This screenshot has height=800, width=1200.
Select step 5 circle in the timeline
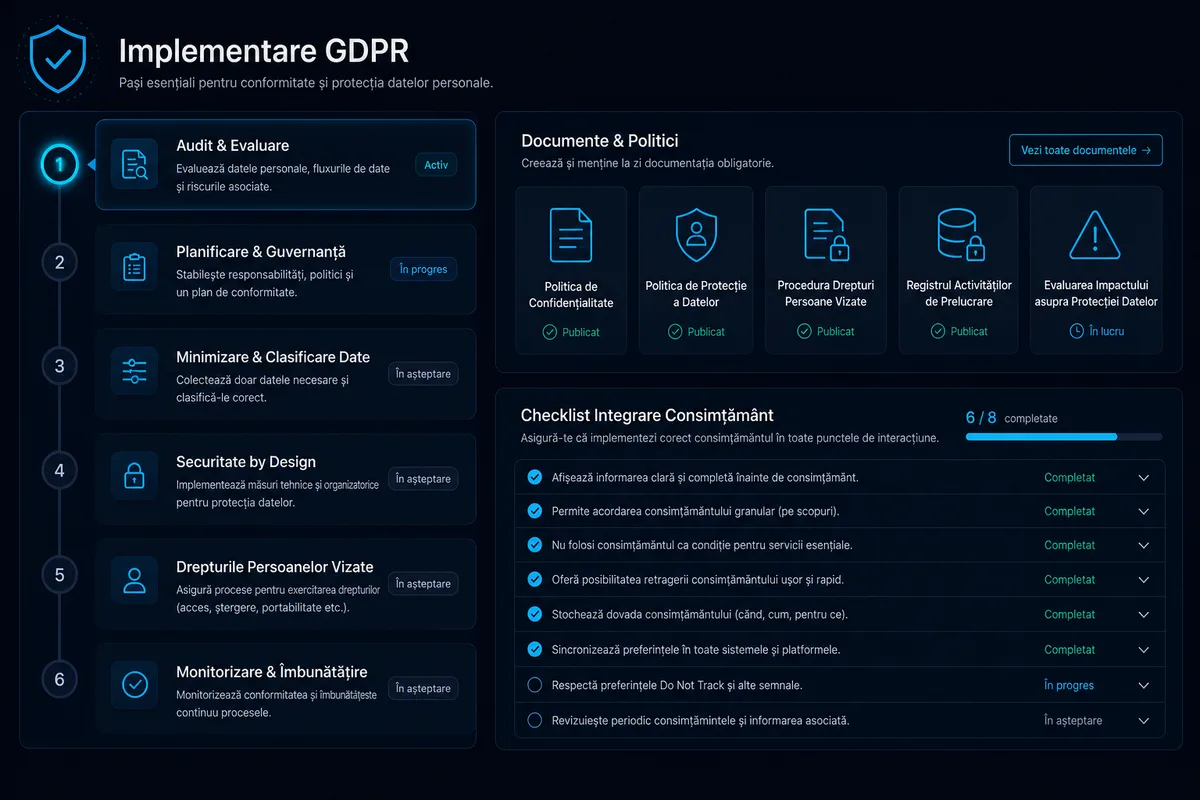coord(59,575)
